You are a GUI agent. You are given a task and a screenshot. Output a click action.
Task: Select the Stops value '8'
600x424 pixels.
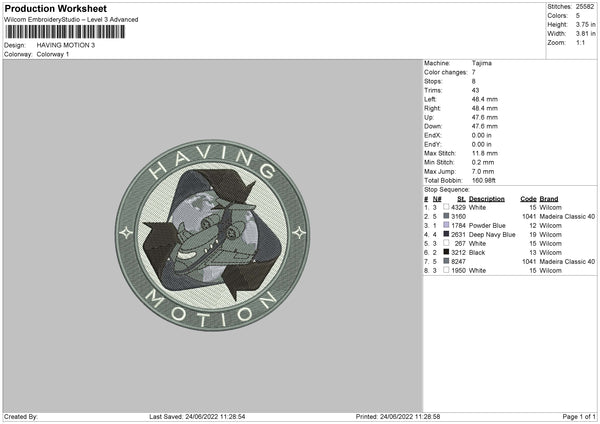(x=474, y=82)
